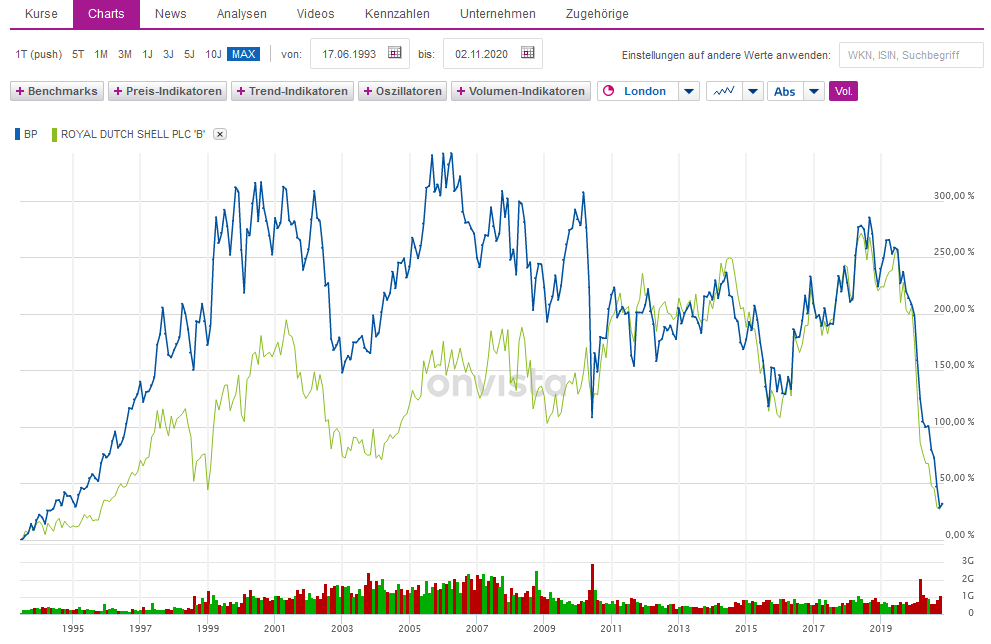Image resolution: width=991 pixels, height=644 pixels.
Task: Open the calendar picker for start date
Action: (395, 53)
